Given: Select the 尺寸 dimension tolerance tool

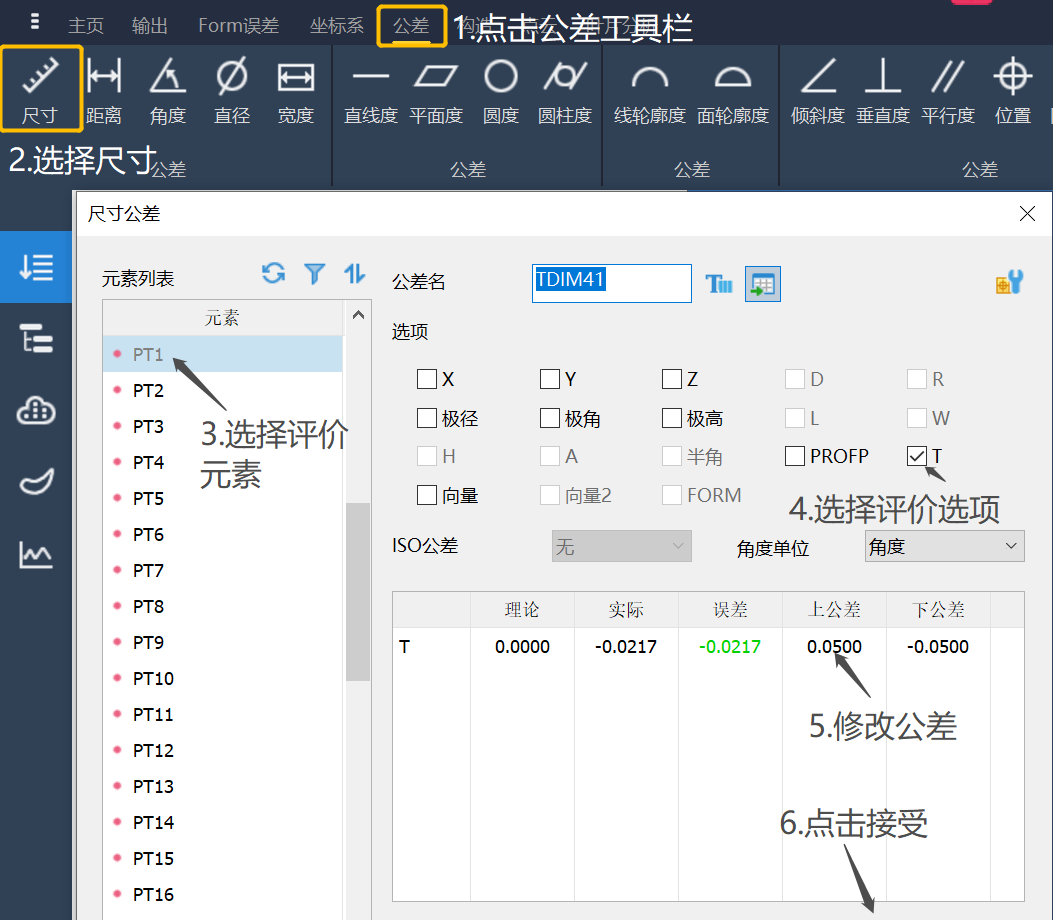Looking at the screenshot, I should click(41, 90).
